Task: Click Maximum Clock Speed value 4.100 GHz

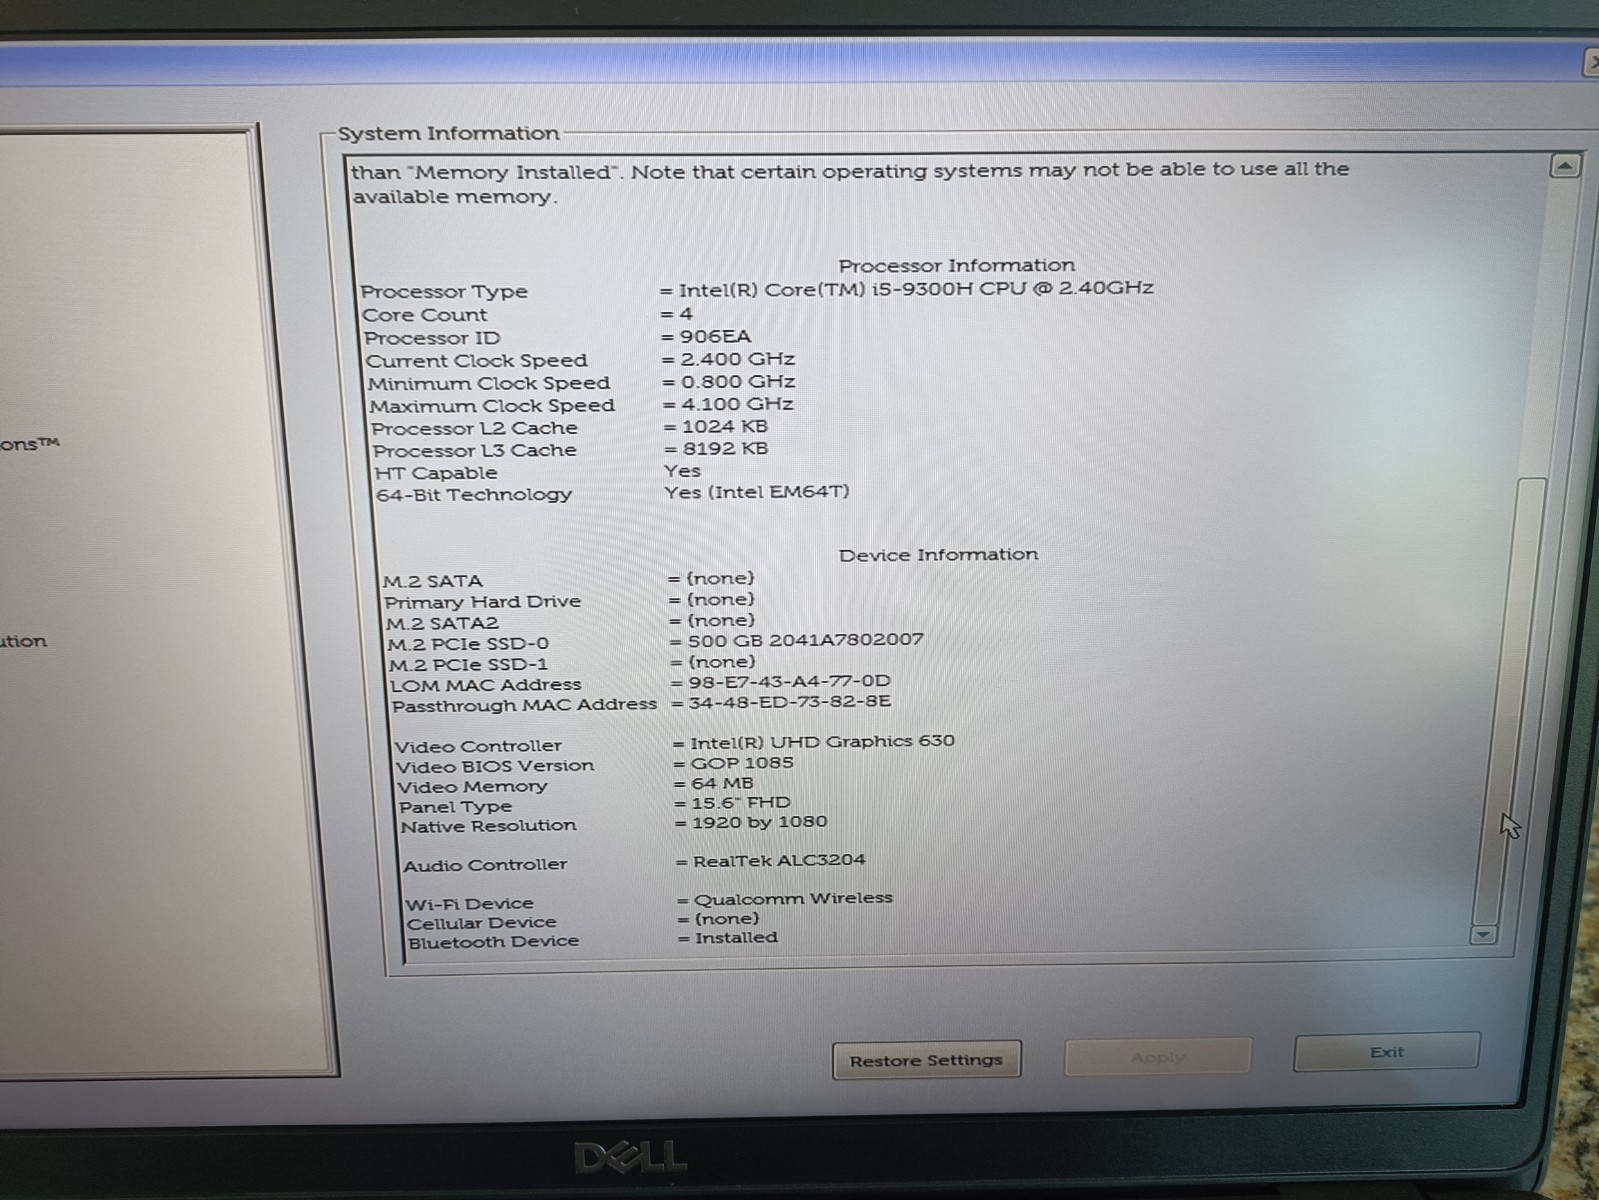Action: [738, 404]
